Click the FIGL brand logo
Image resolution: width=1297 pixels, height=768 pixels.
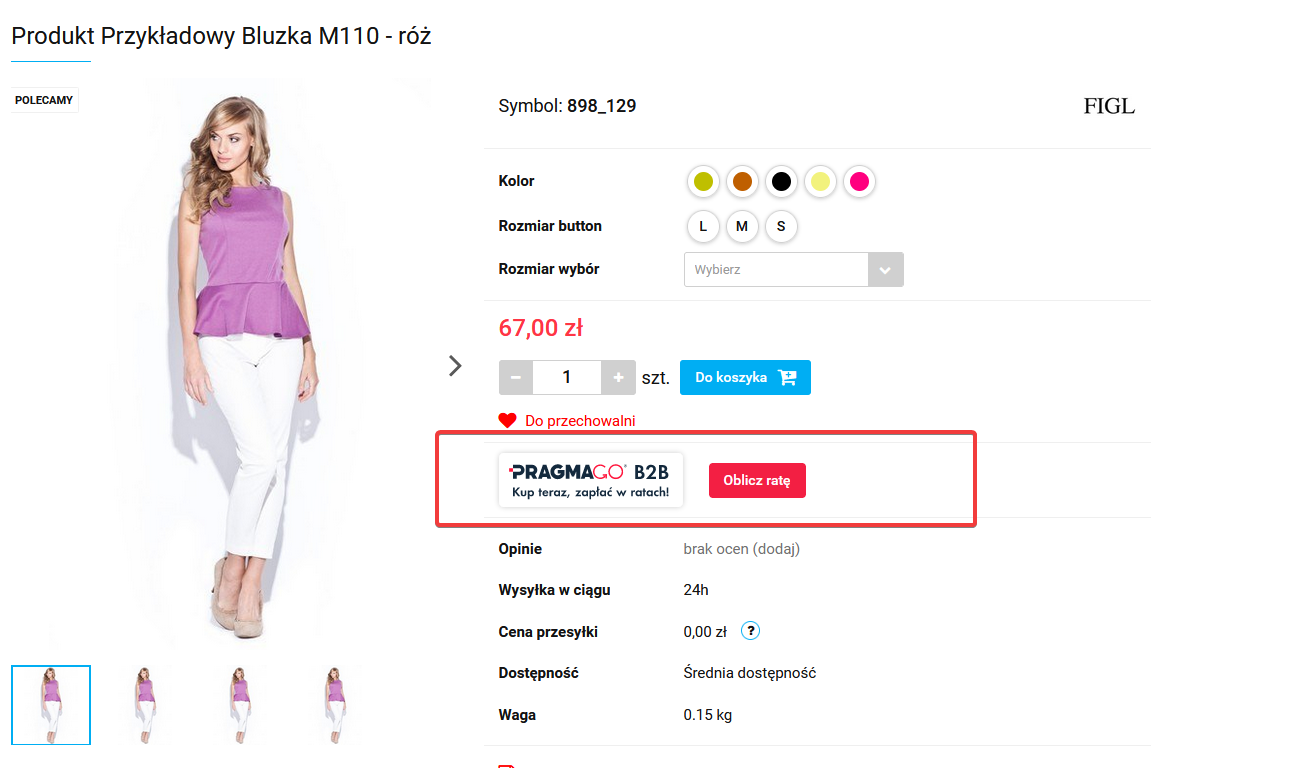(1109, 106)
